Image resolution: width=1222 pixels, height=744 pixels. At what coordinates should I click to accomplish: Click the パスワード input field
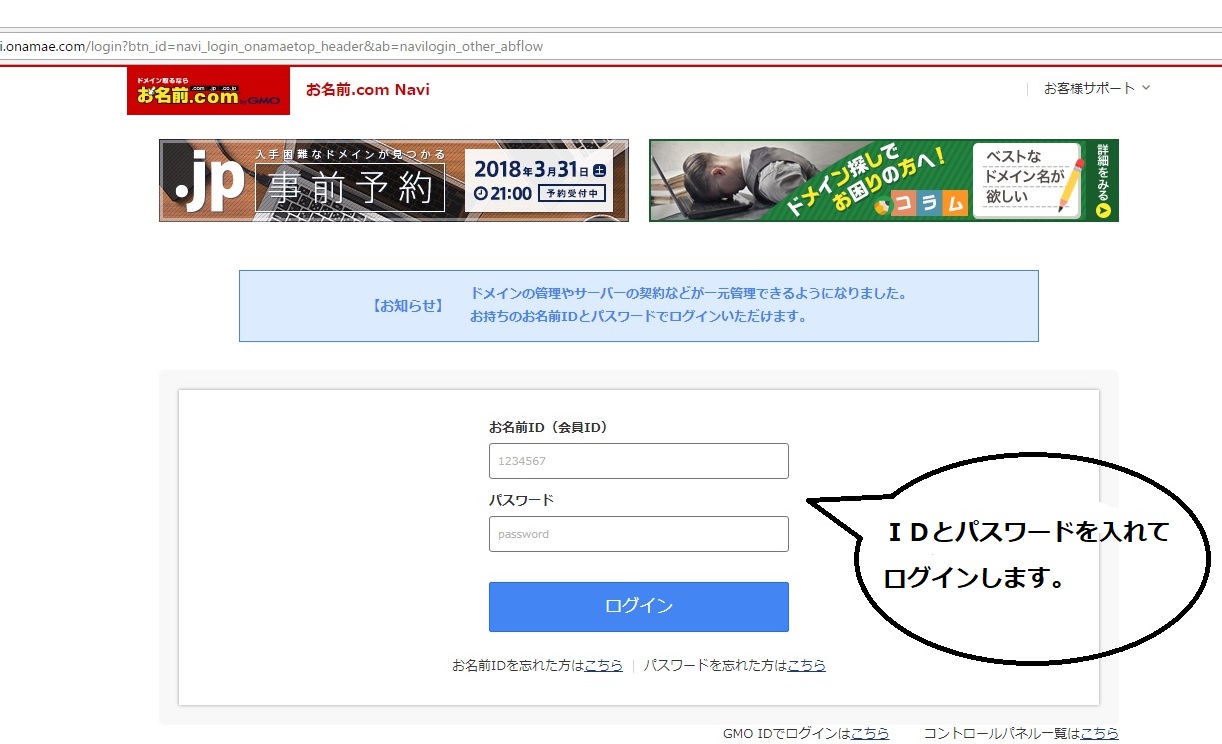639,534
